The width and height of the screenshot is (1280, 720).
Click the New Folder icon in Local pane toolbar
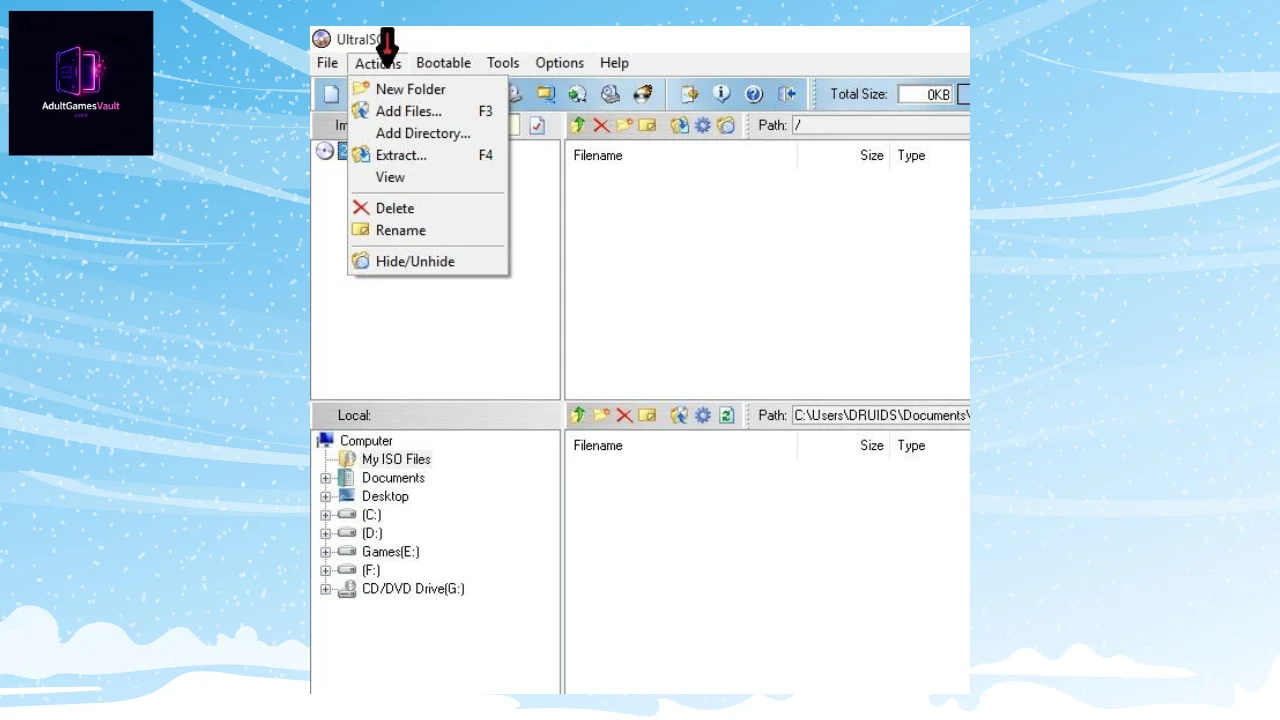[x=601, y=415]
